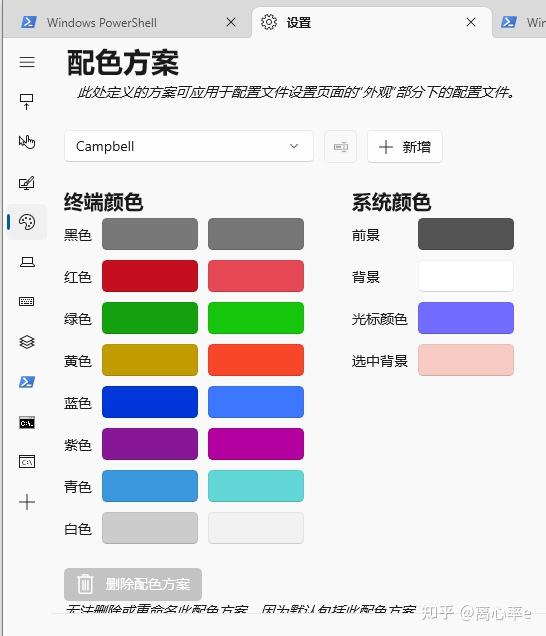Pick the bright 绿色 color swatch

256,318
